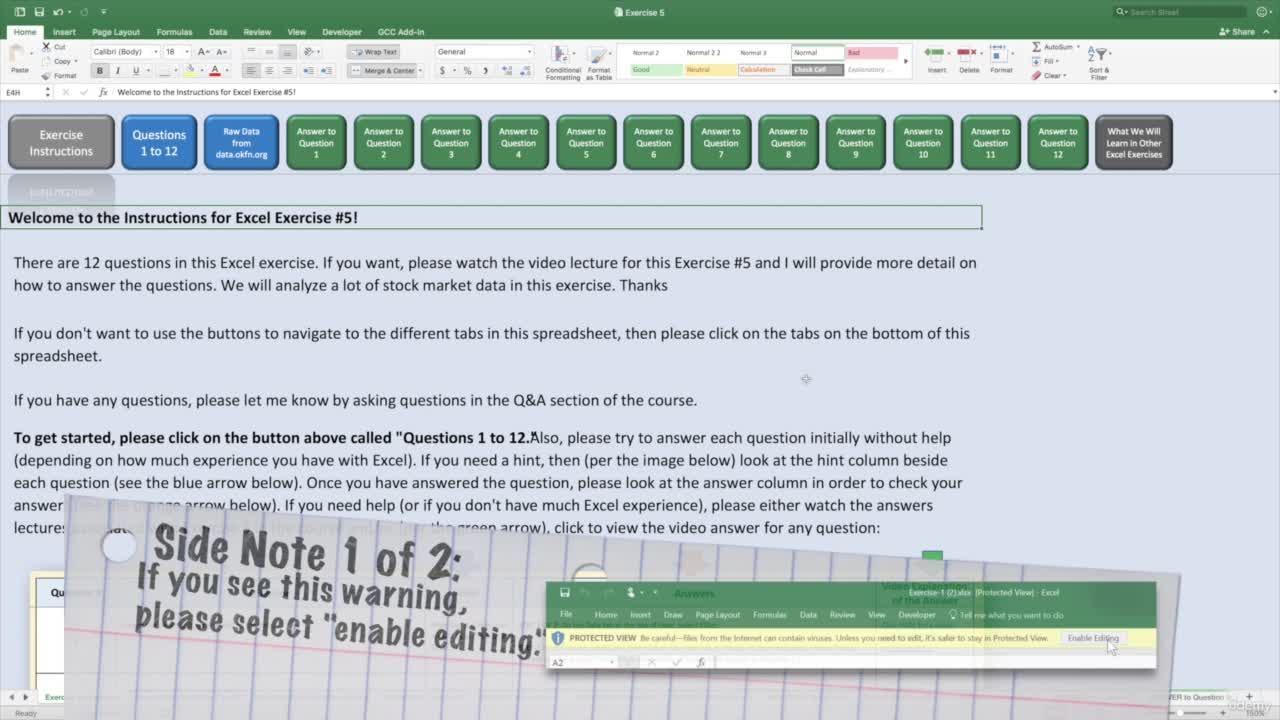The width and height of the screenshot is (1280, 720).
Task: Toggle Italic formatting
Action: point(117,70)
